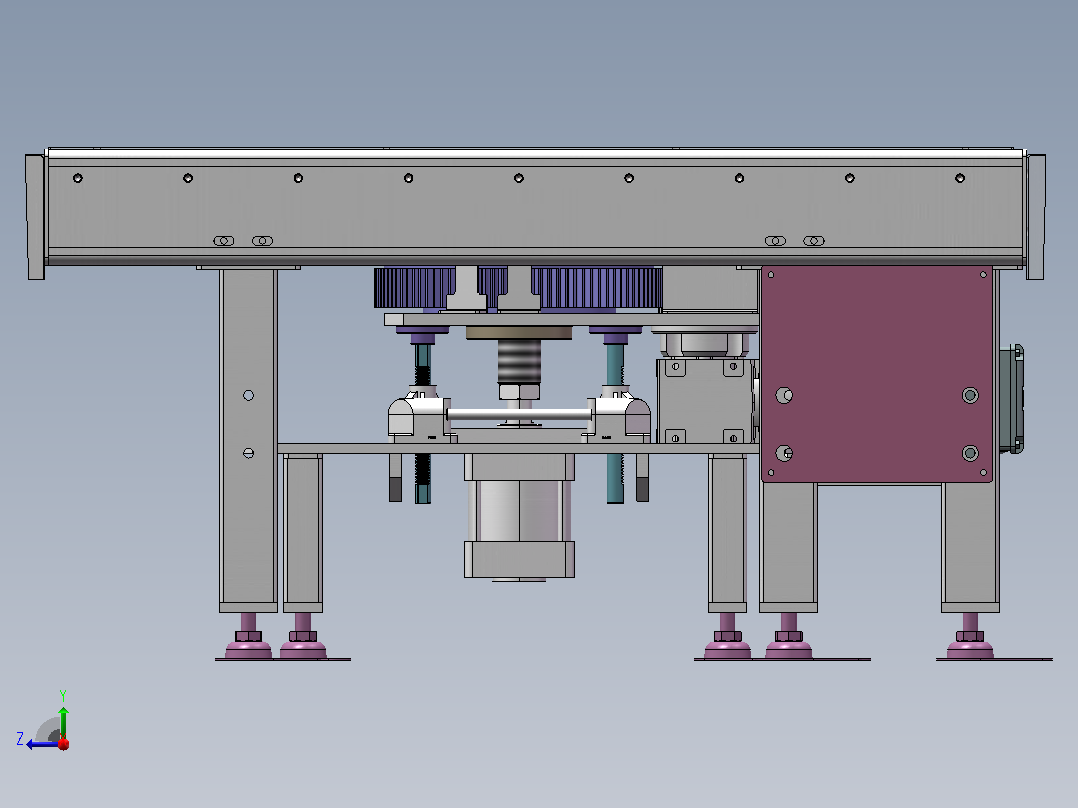The width and height of the screenshot is (1078, 808).
Task: Select the right white bearing block
Action: pos(619,416)
